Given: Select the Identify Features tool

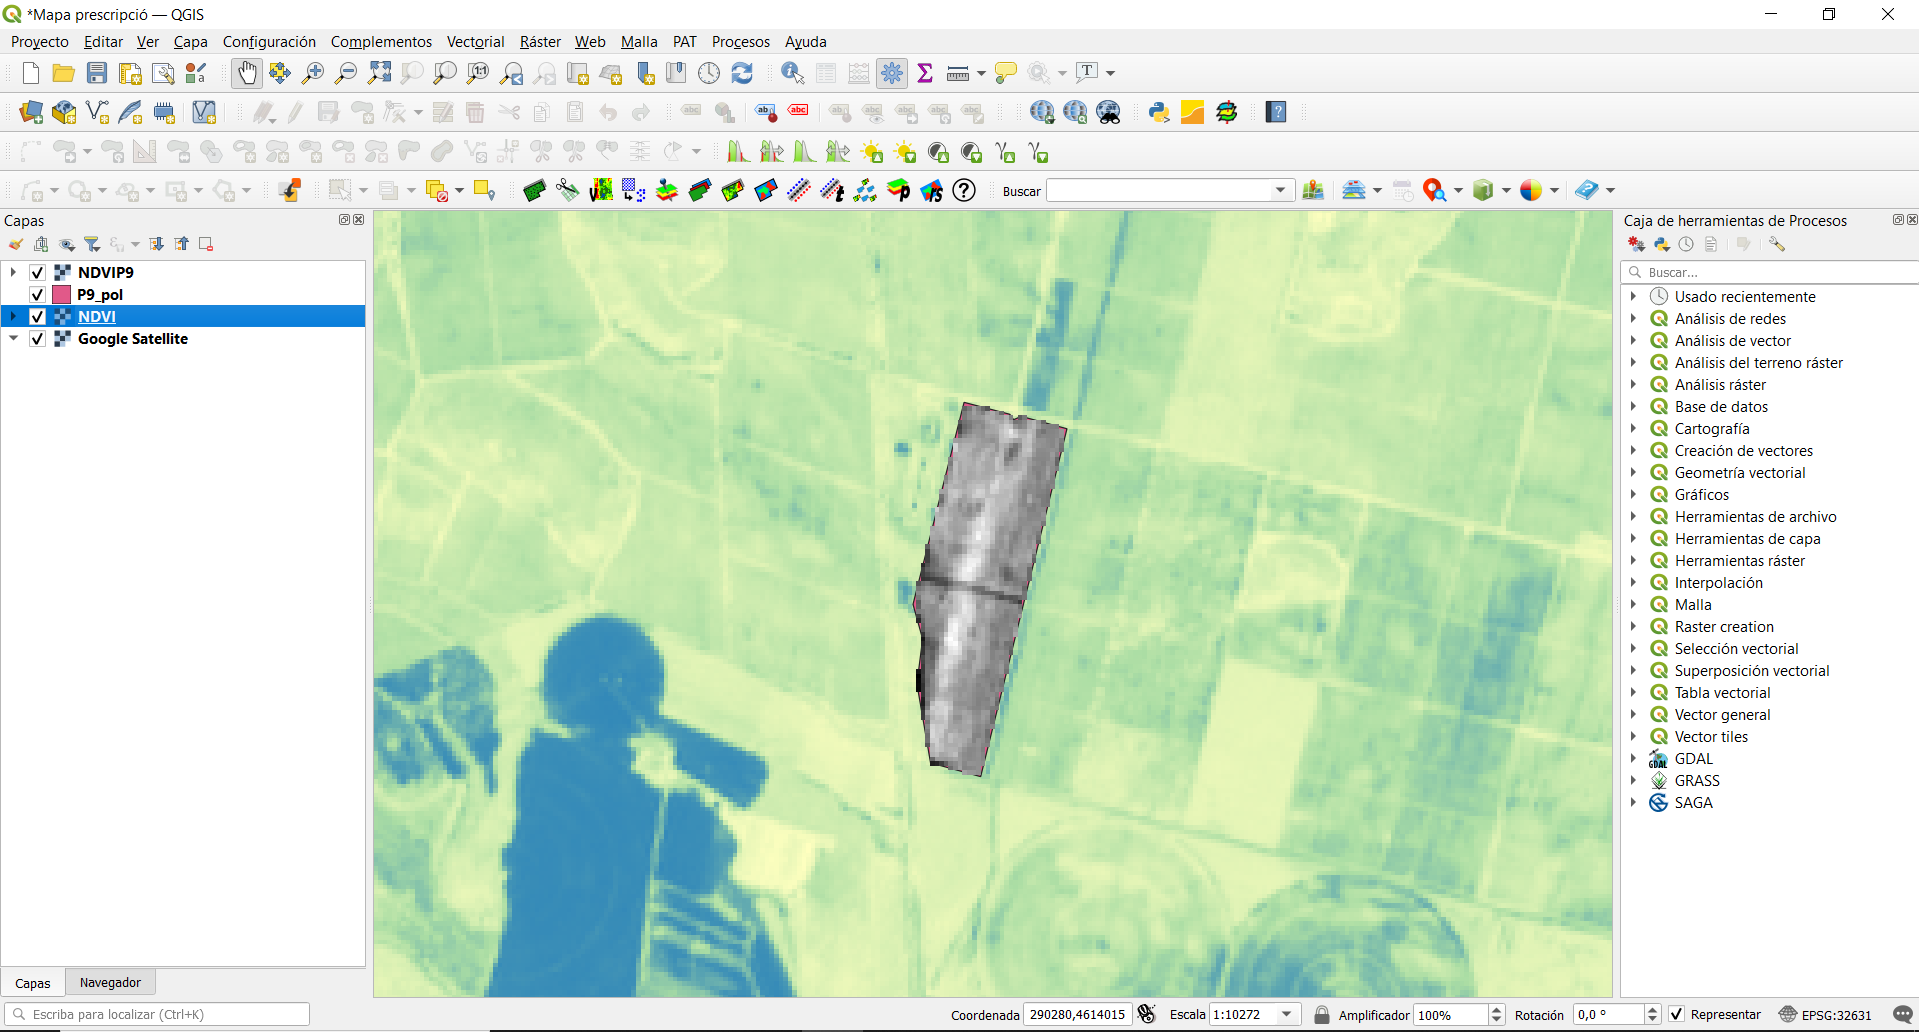Looking at the screenshot, I should click(x=793, y=73).
